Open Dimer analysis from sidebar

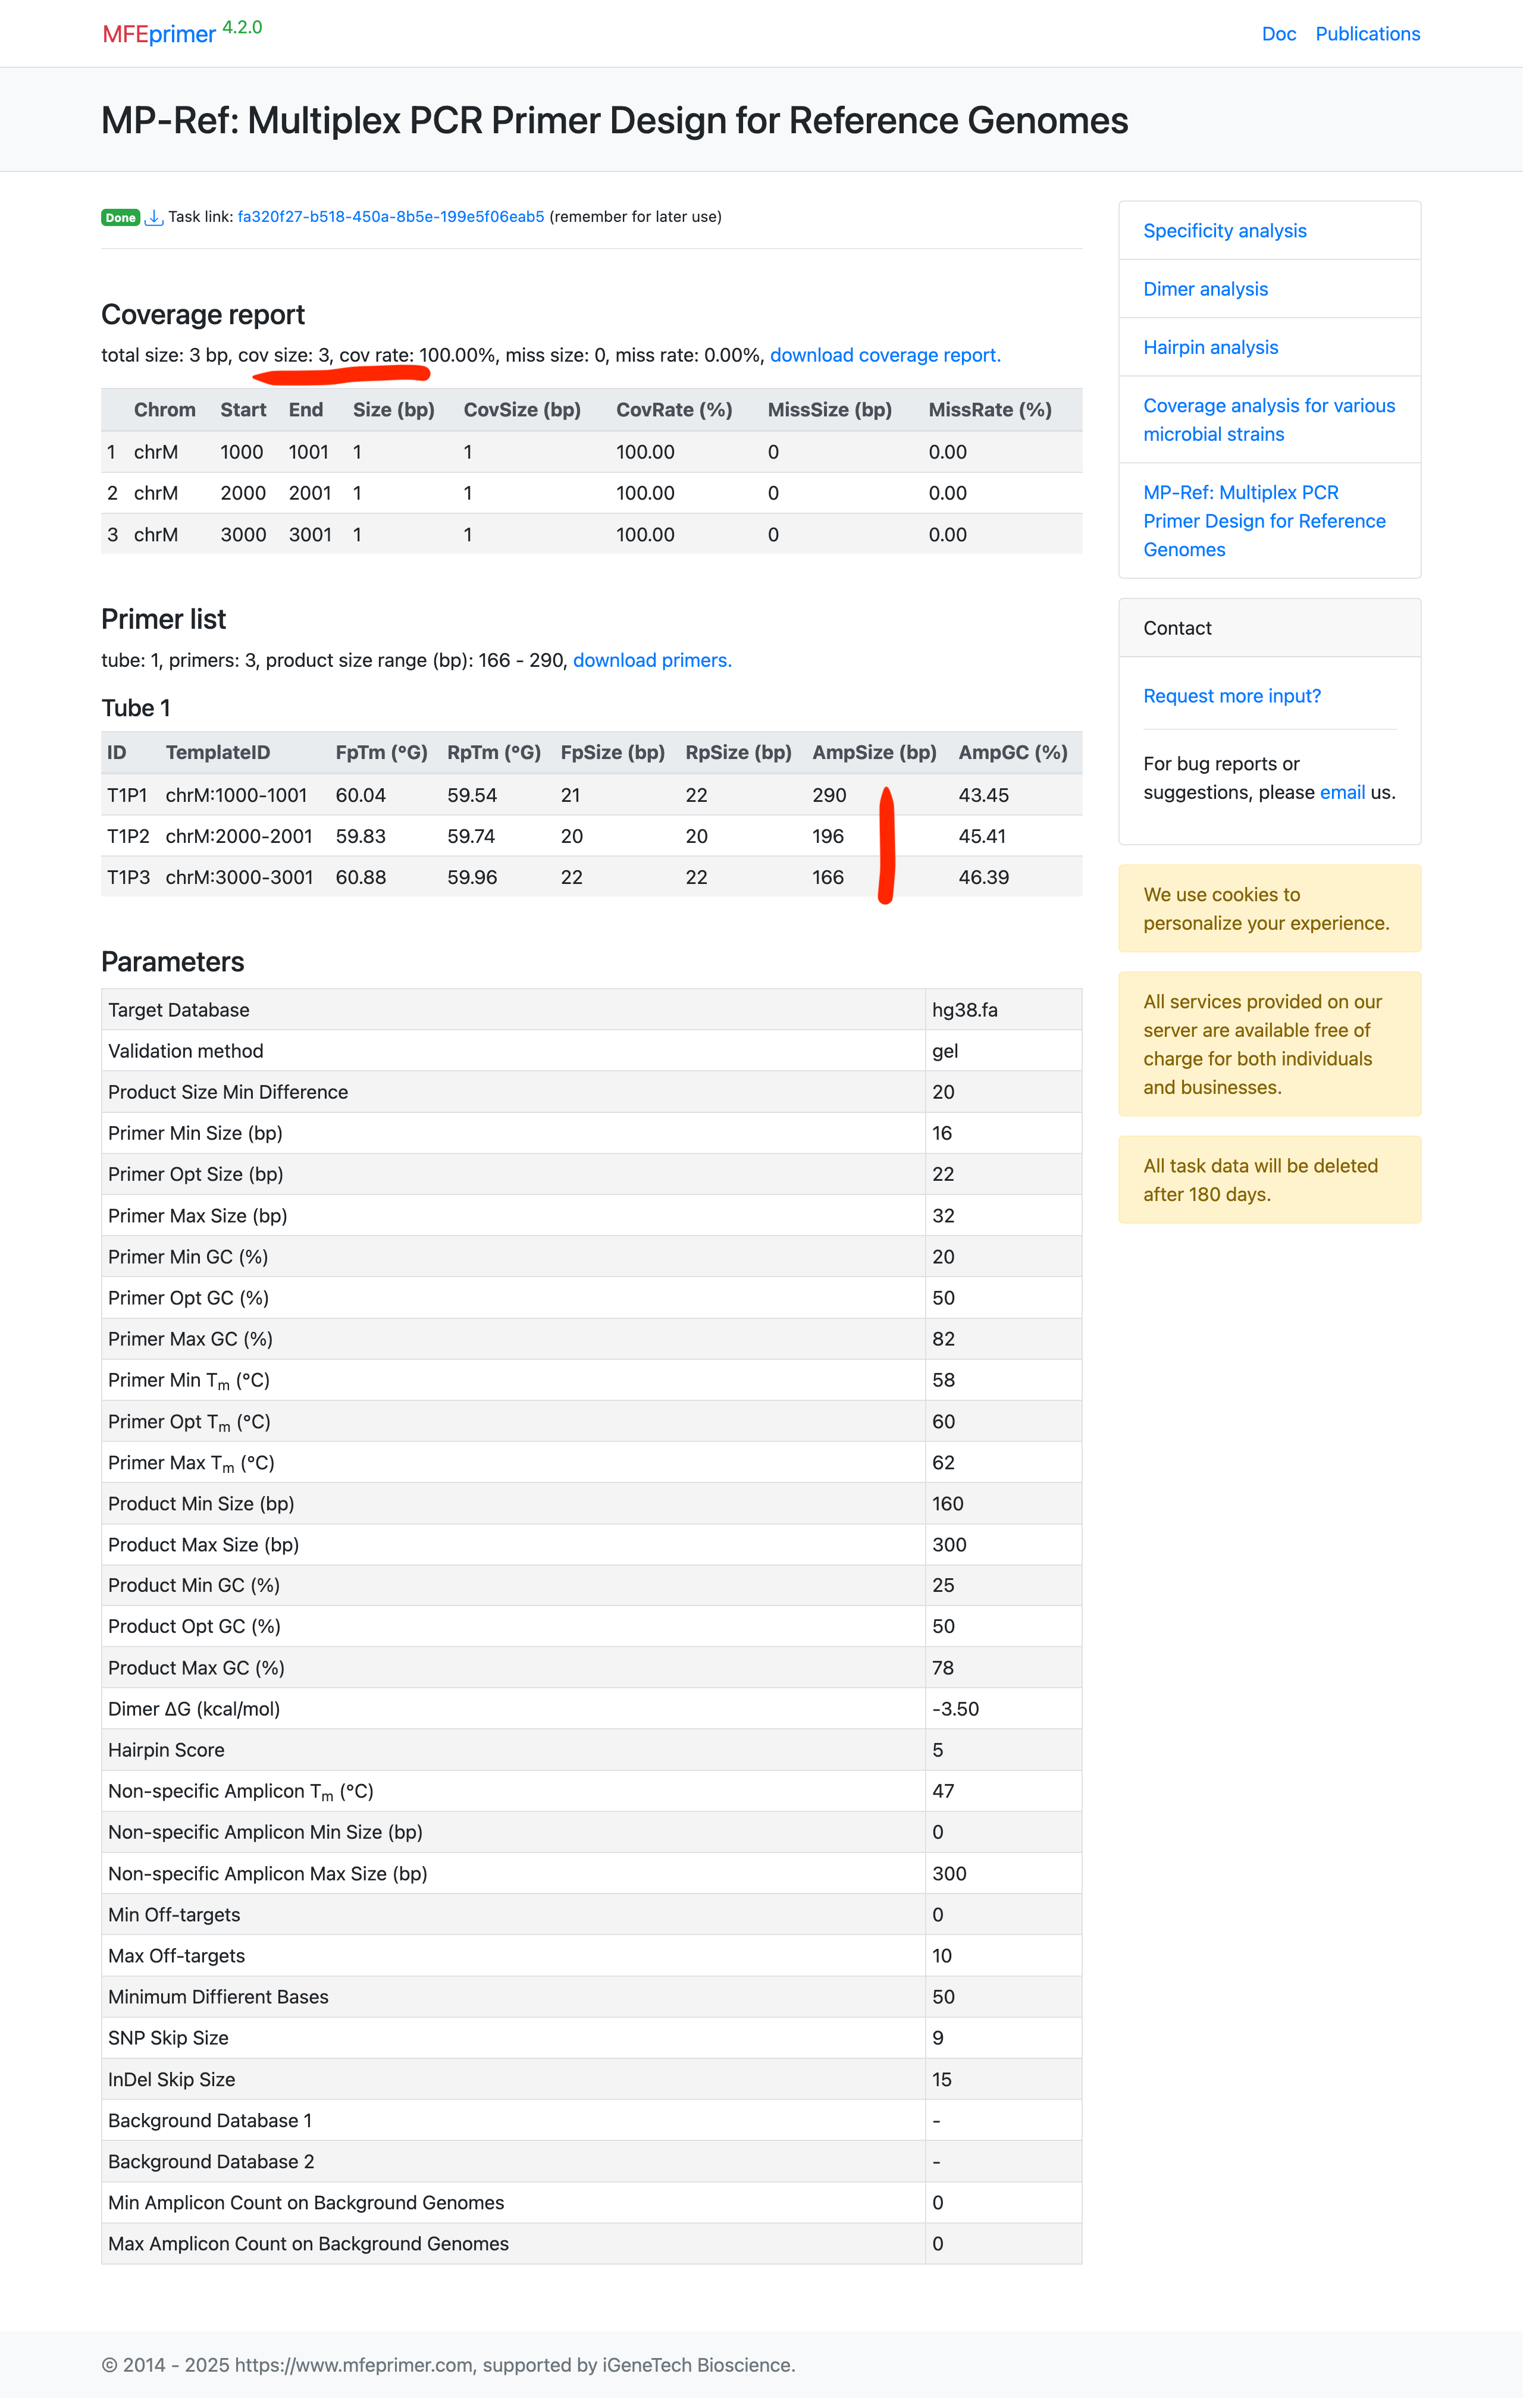(x=1205, y=289)
